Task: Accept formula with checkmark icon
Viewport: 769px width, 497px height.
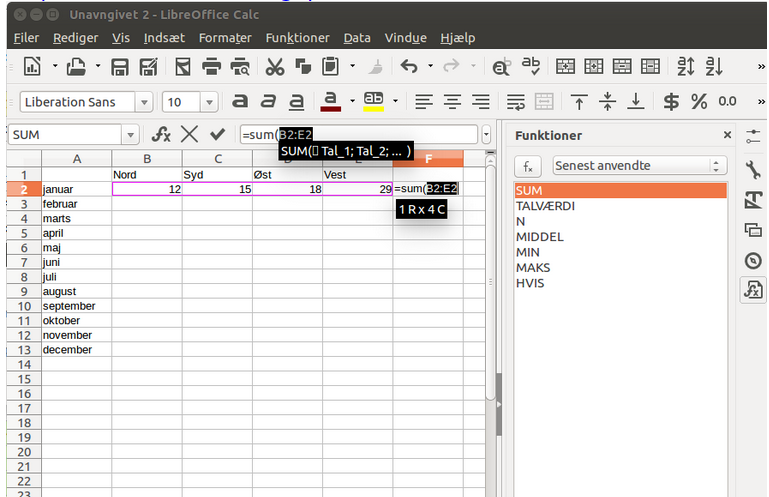Action: click(217, 134)
